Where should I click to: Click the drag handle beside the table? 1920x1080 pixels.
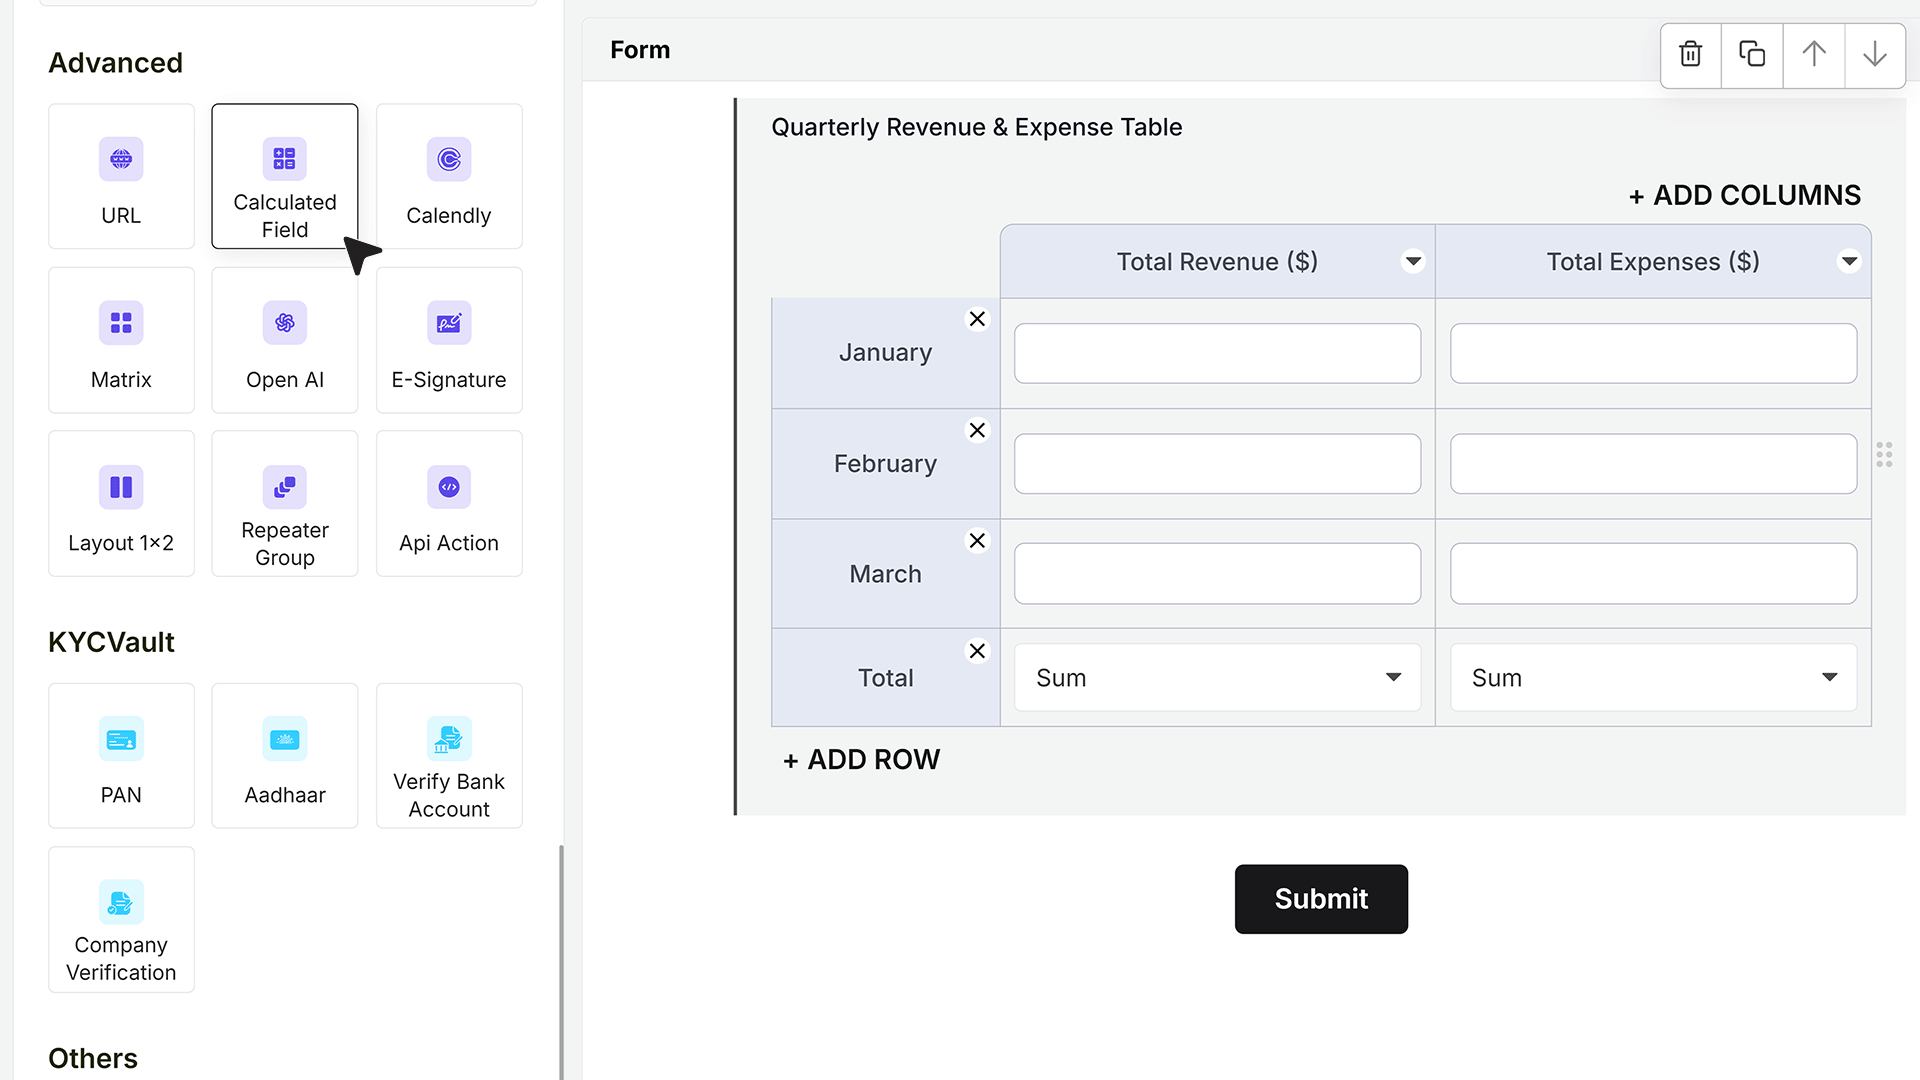pos(1884,455)
